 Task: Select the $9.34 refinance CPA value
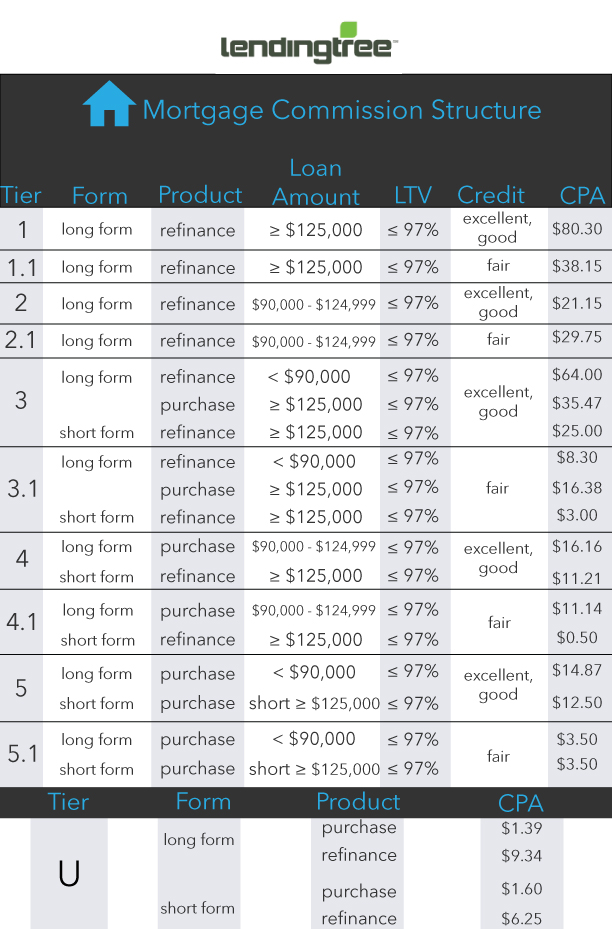click(521, 856)
